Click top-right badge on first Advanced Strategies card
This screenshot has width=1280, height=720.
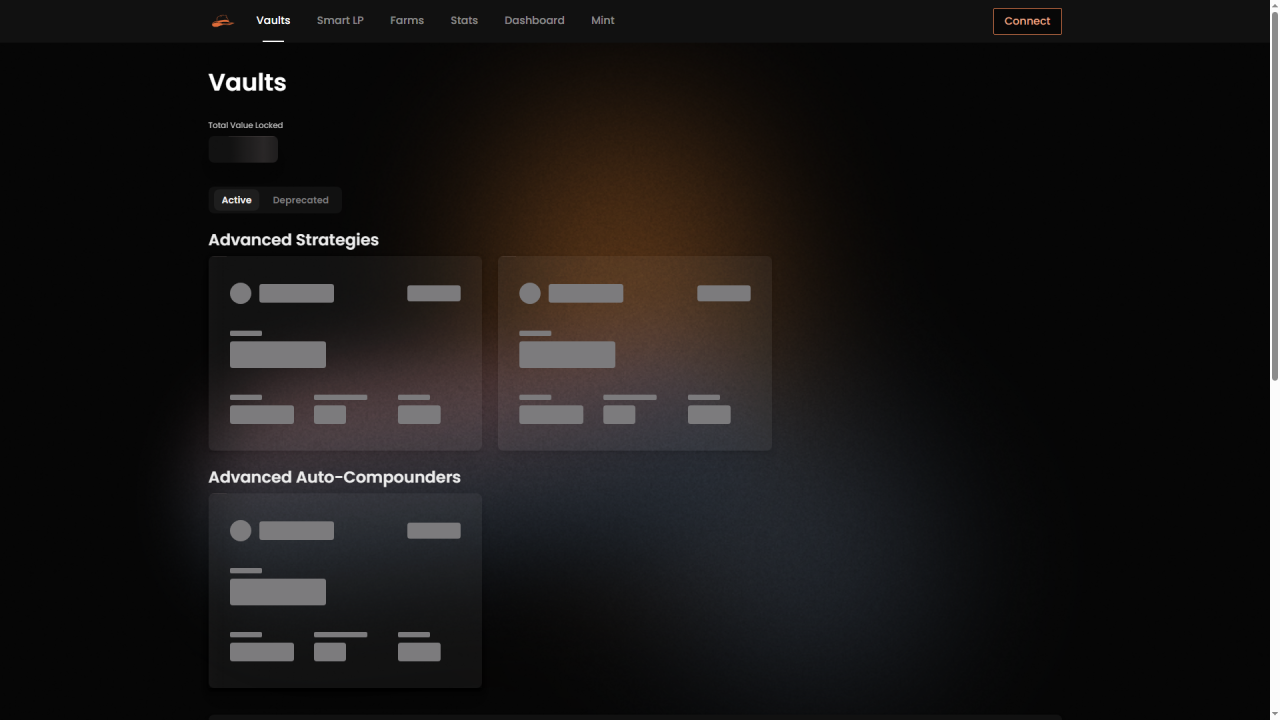coord(434,293)
